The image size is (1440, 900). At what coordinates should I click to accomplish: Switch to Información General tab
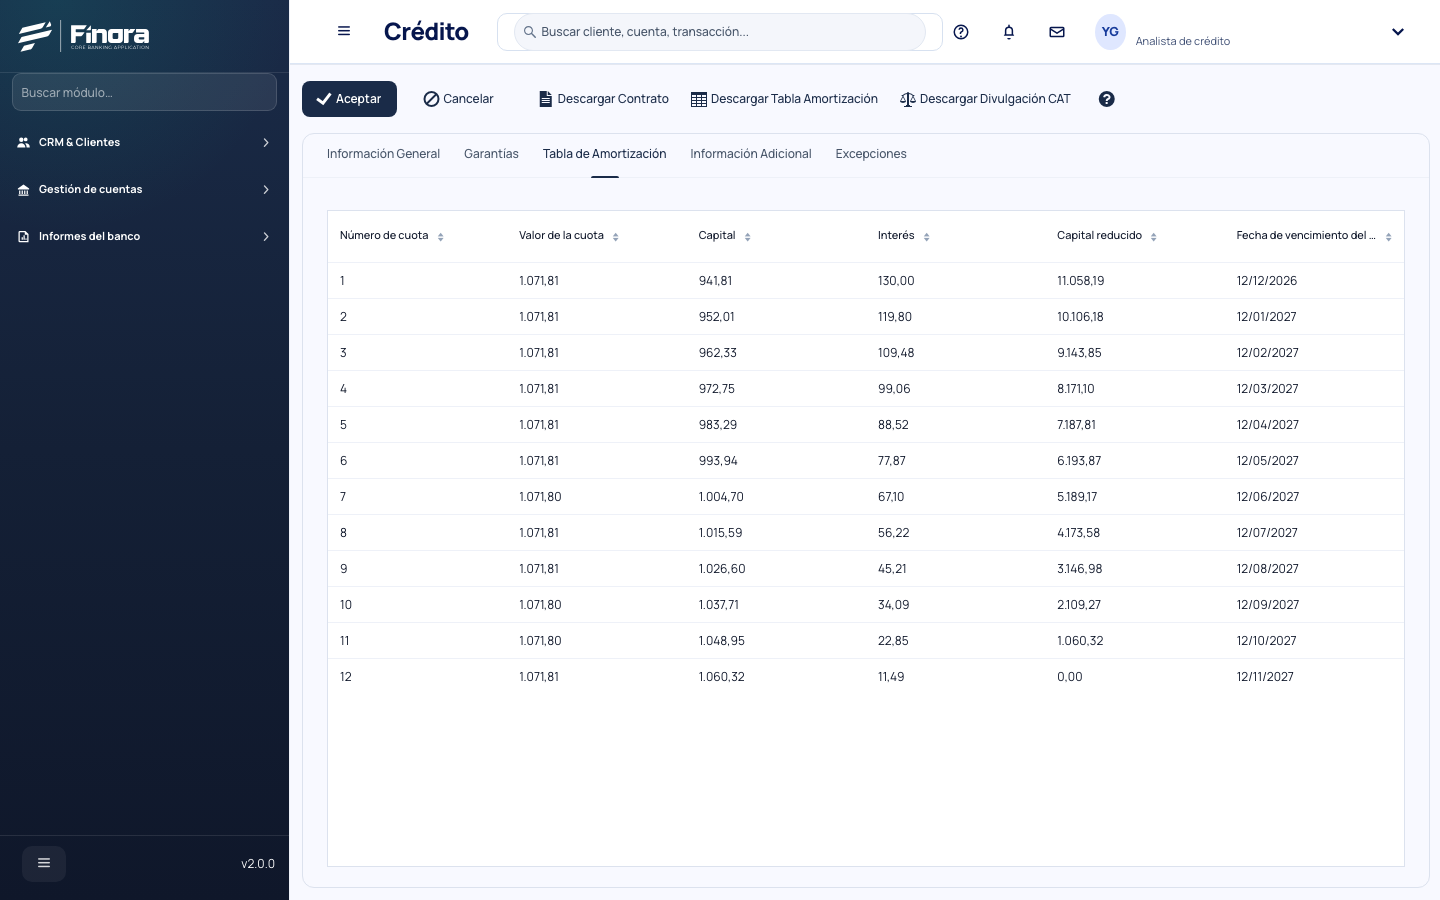[x=383, y=154]
